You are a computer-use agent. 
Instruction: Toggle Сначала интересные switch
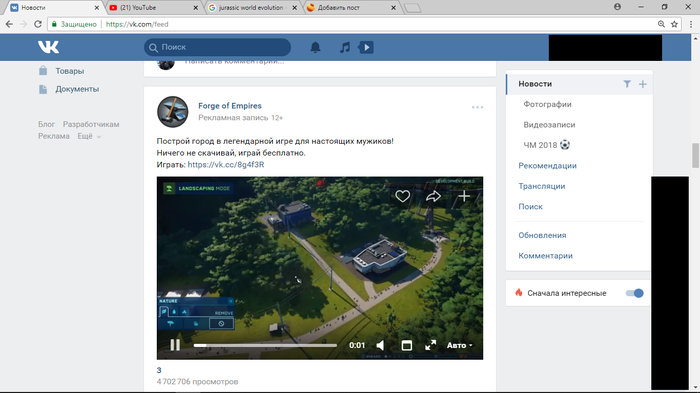(x=634, y=293)
